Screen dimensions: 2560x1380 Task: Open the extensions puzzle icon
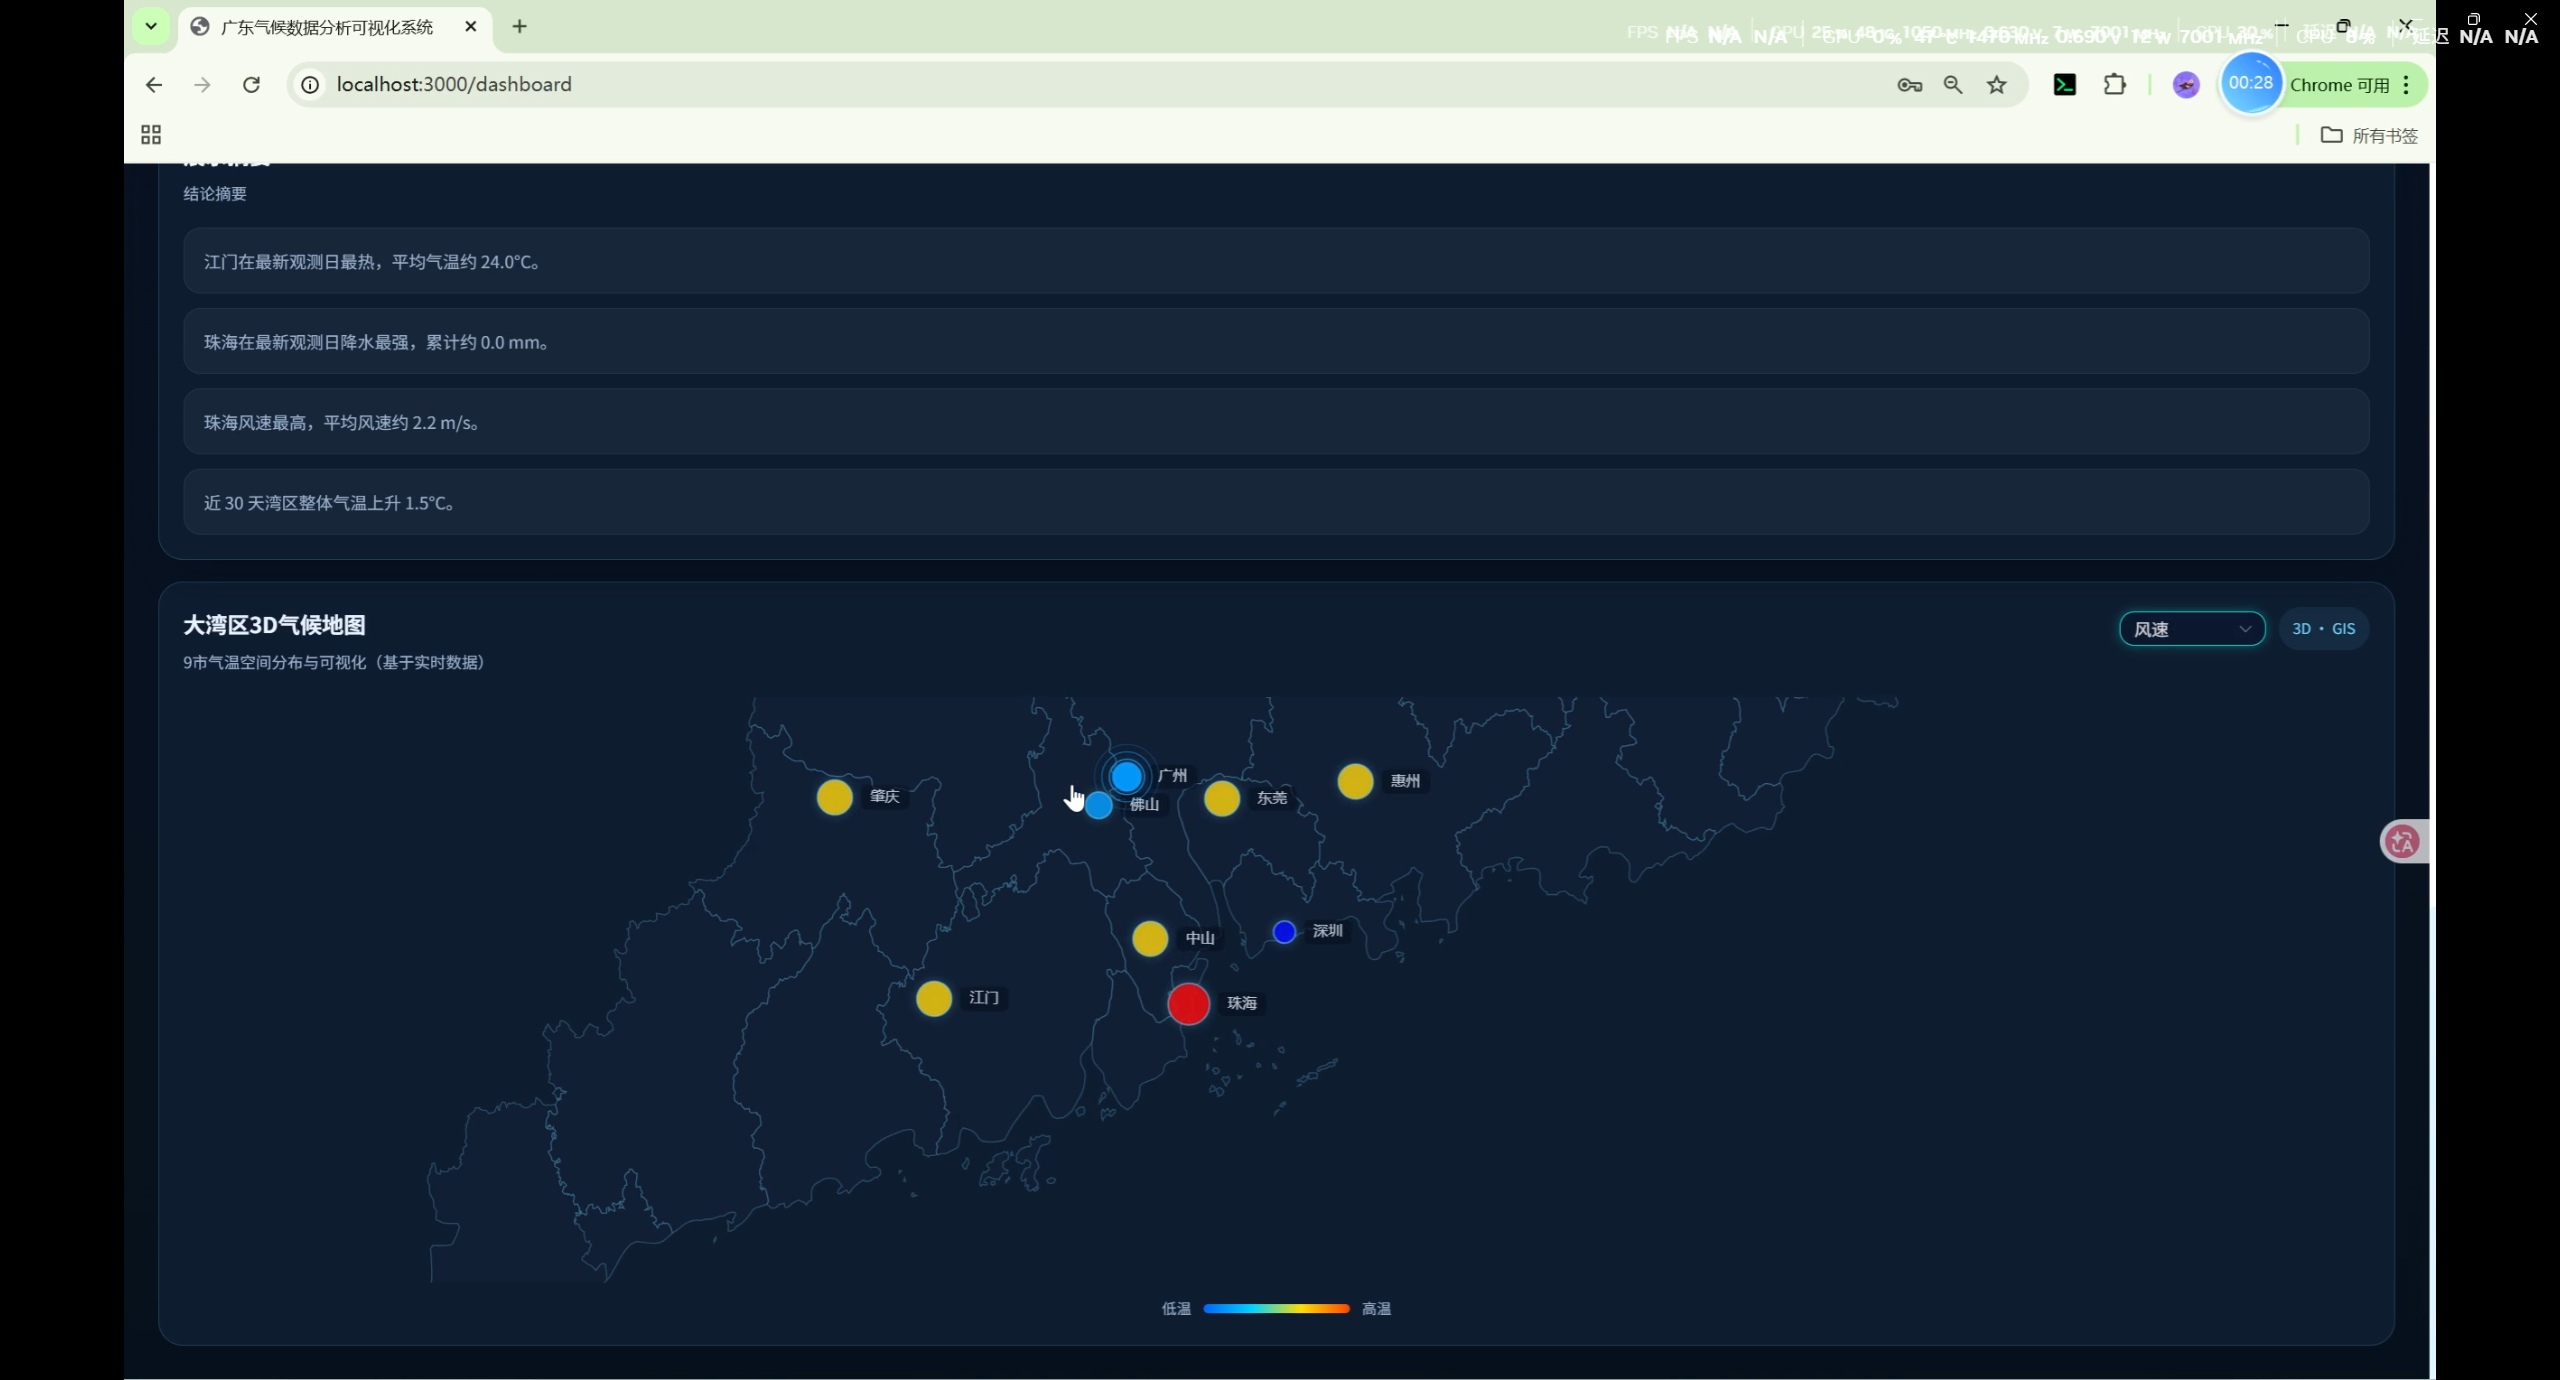click(x=2114, y=85)
